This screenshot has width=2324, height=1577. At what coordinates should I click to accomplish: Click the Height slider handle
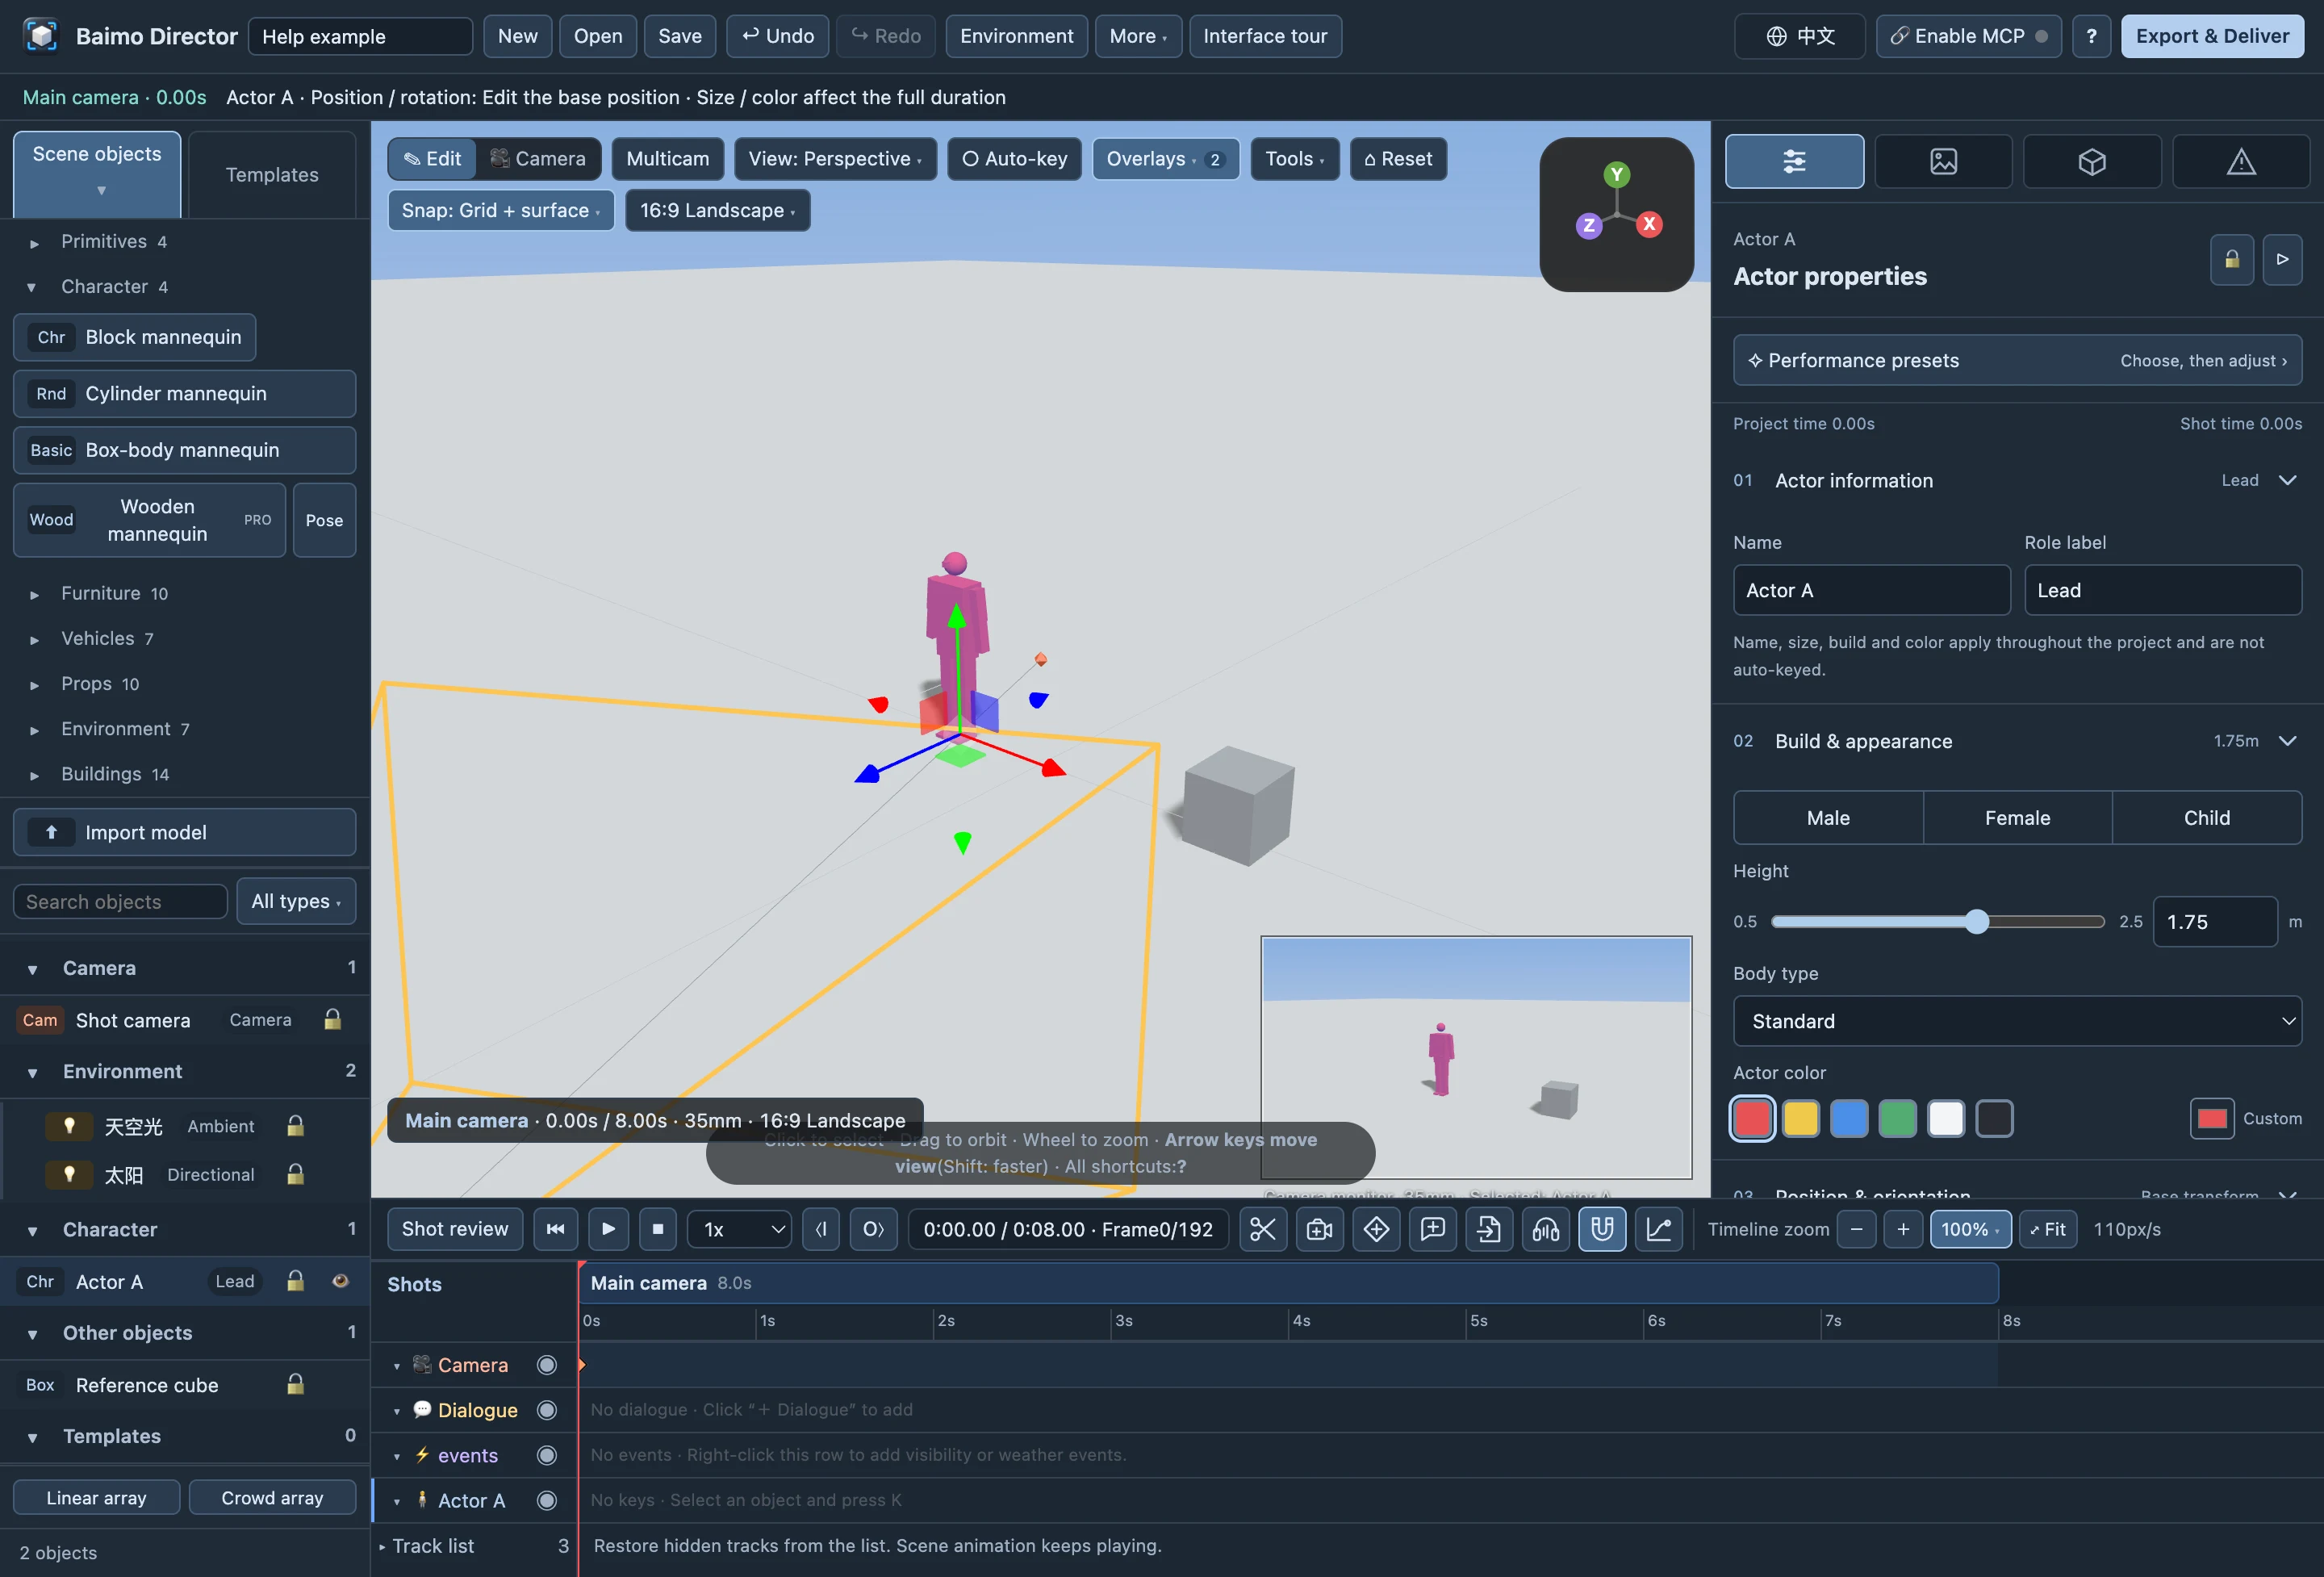tap(1976, 921)
